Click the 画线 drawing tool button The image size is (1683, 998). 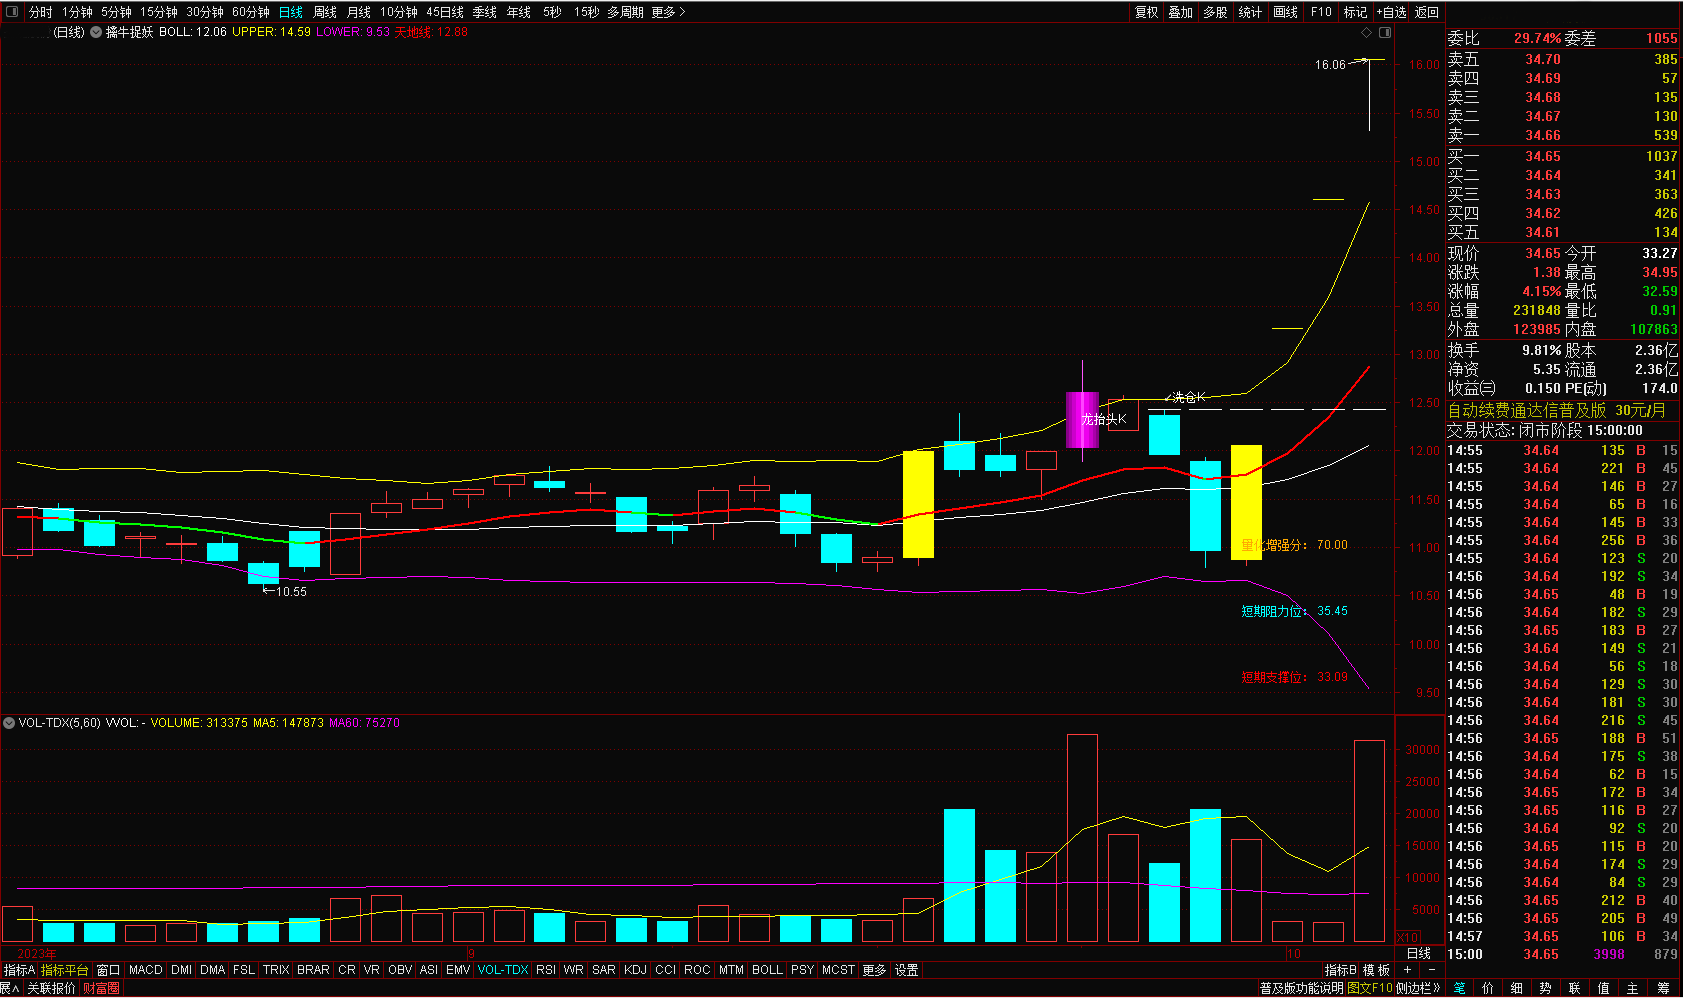pos(1285,12)
